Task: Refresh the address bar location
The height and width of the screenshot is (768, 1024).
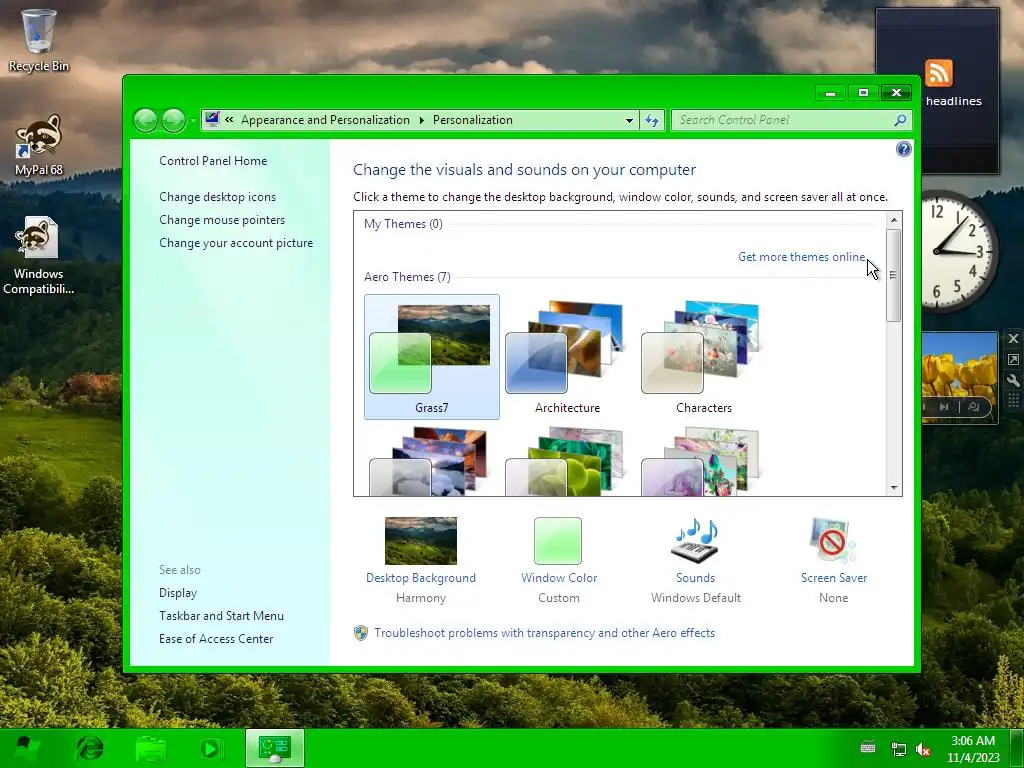Action: pyautogui.click(x=652, y=120)
